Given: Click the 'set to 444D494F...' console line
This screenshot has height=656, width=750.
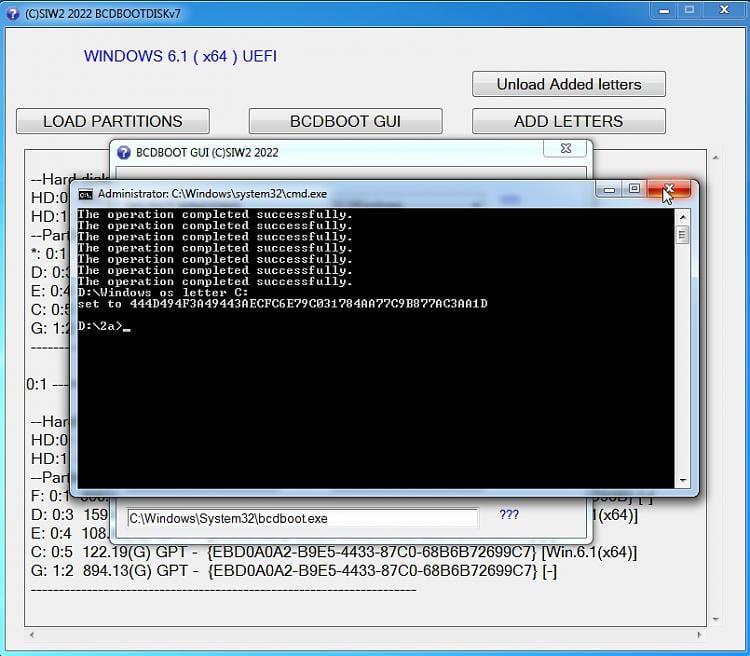Looking at the screenshot, I should [x=283, y=304].
